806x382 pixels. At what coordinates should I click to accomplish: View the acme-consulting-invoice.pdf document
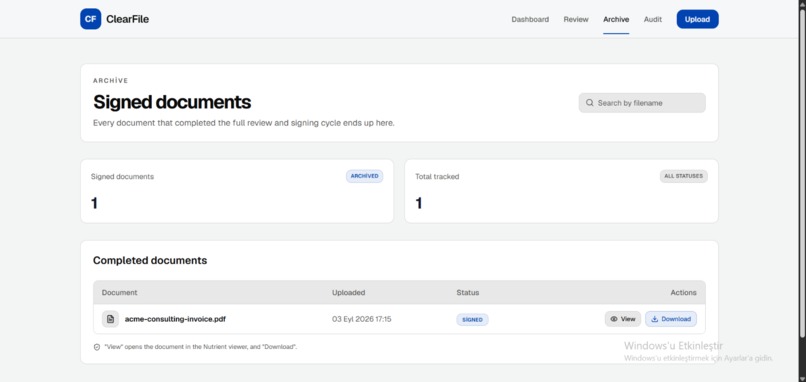click(622, 319)
